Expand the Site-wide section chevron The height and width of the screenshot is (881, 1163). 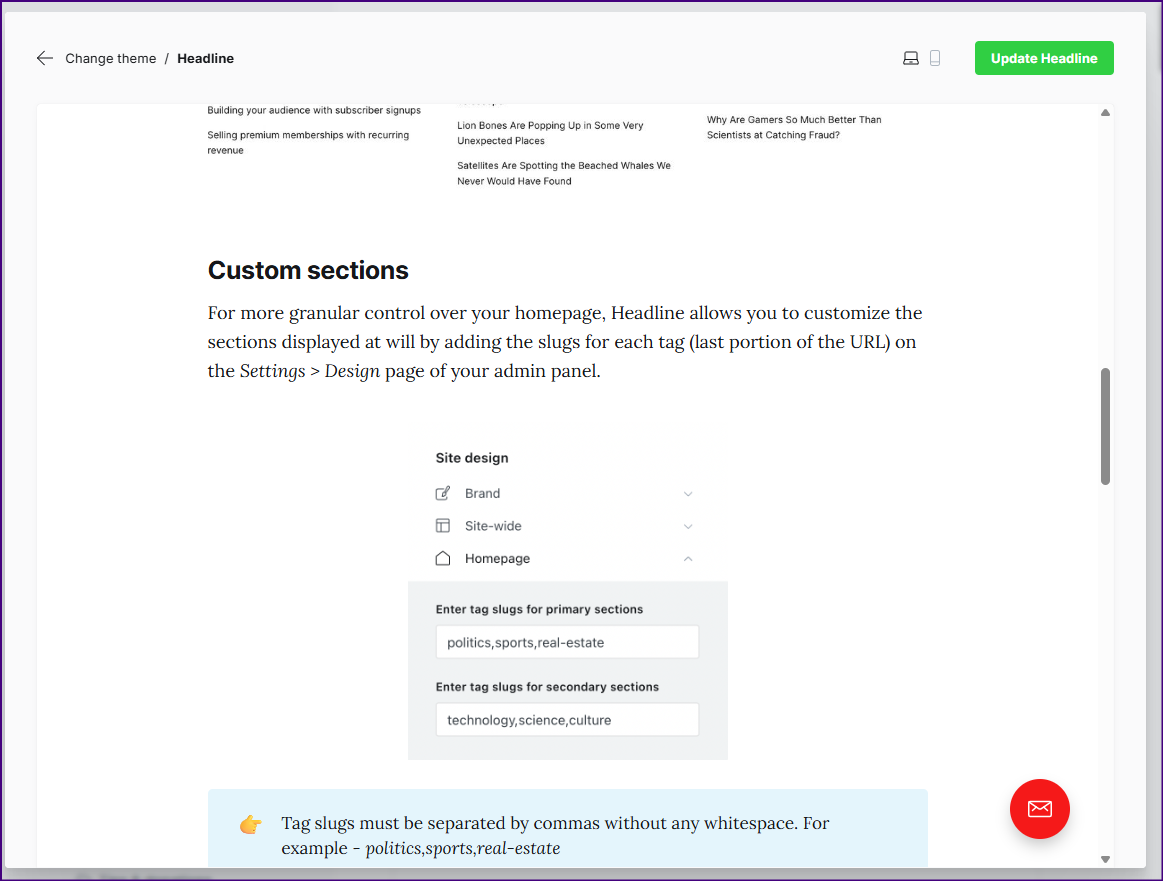point(688,526)
